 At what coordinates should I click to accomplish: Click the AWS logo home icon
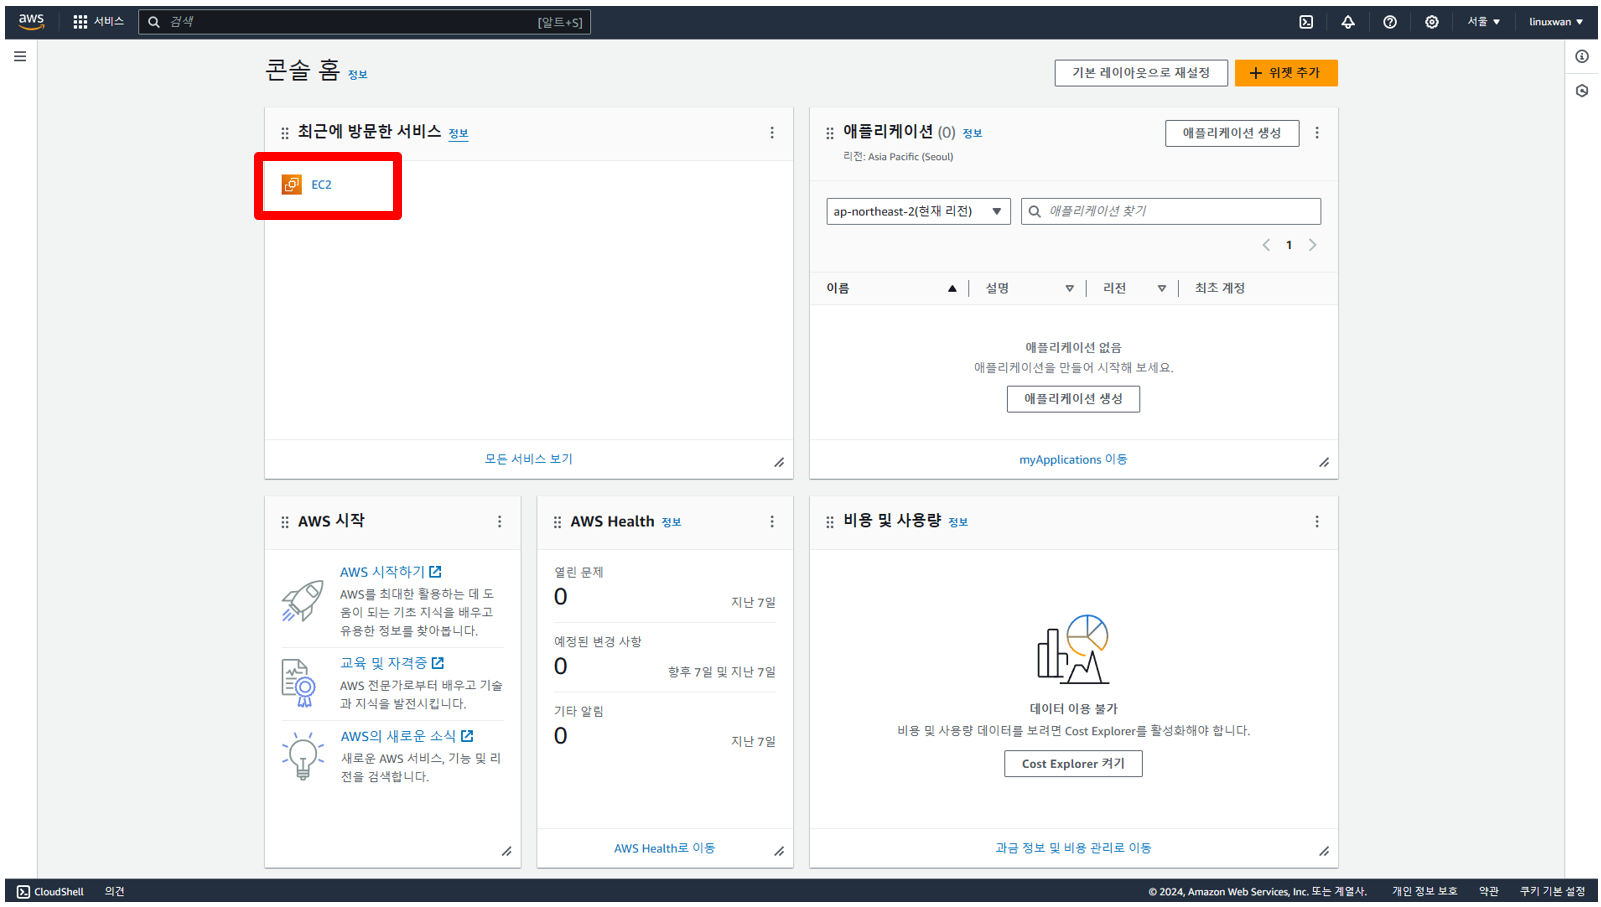click(x=31, y=21)
